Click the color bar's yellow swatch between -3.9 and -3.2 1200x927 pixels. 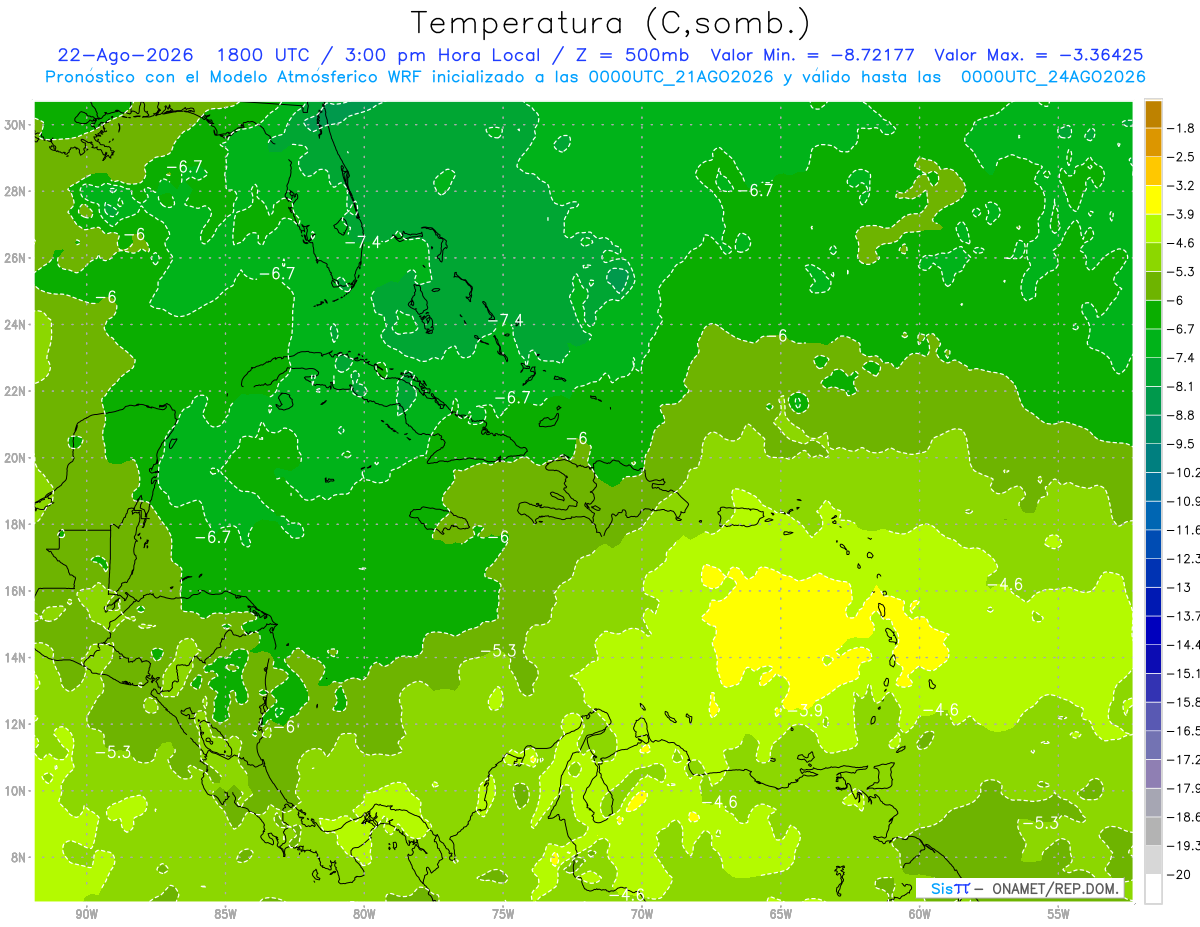[x=1153, y=200]
